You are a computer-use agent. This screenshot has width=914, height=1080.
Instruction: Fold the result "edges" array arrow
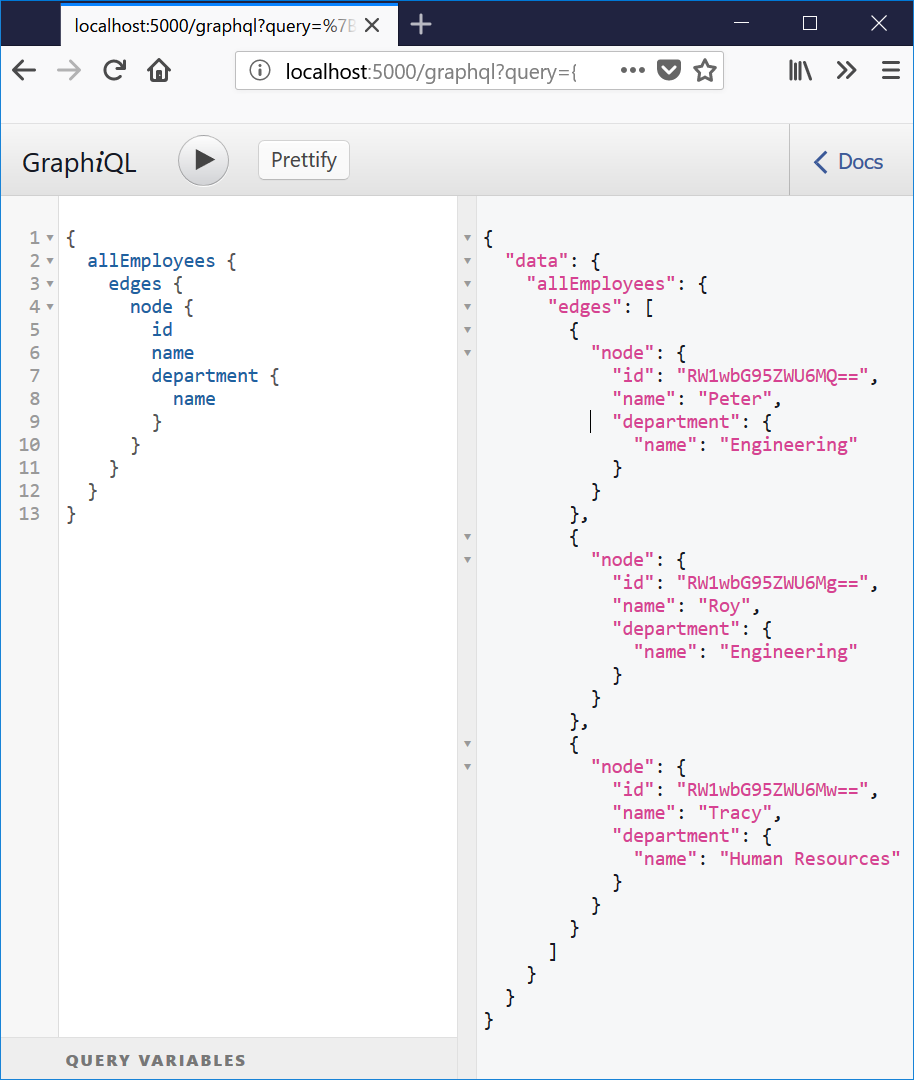pos(468,307)
